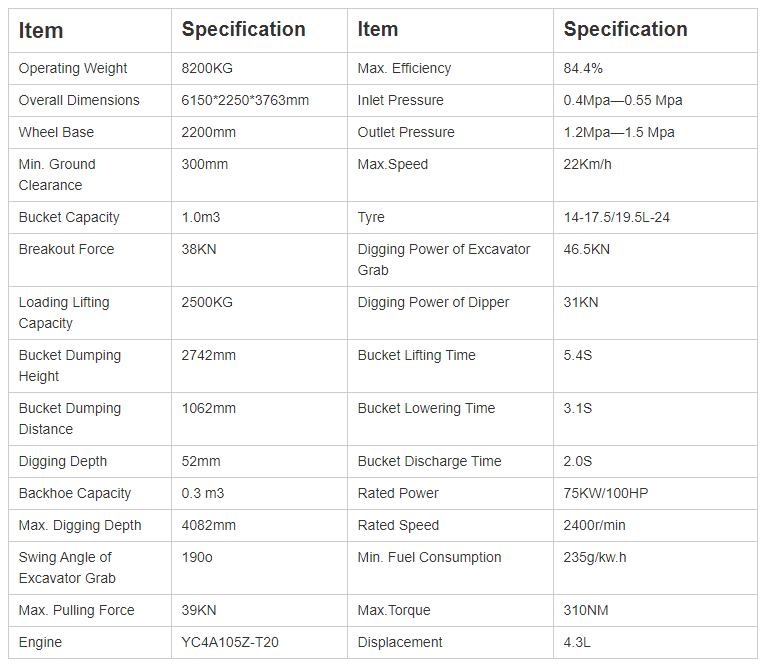The image size is (763, 669).
Task: Select the Max. Pulling Force label
Action: (76, 610)
